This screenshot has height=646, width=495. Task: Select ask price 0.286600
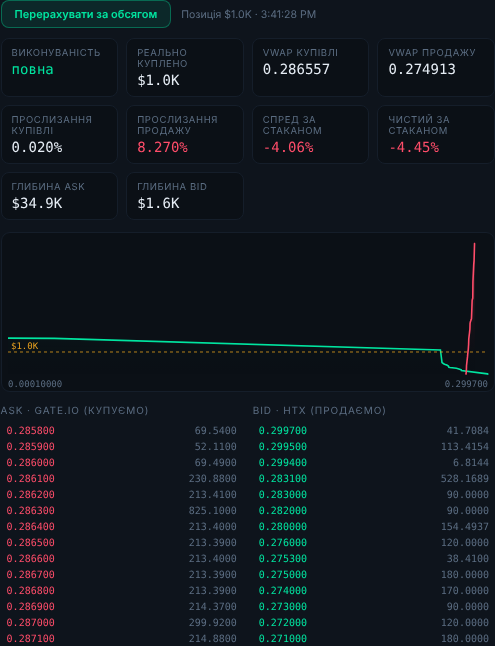30,559
